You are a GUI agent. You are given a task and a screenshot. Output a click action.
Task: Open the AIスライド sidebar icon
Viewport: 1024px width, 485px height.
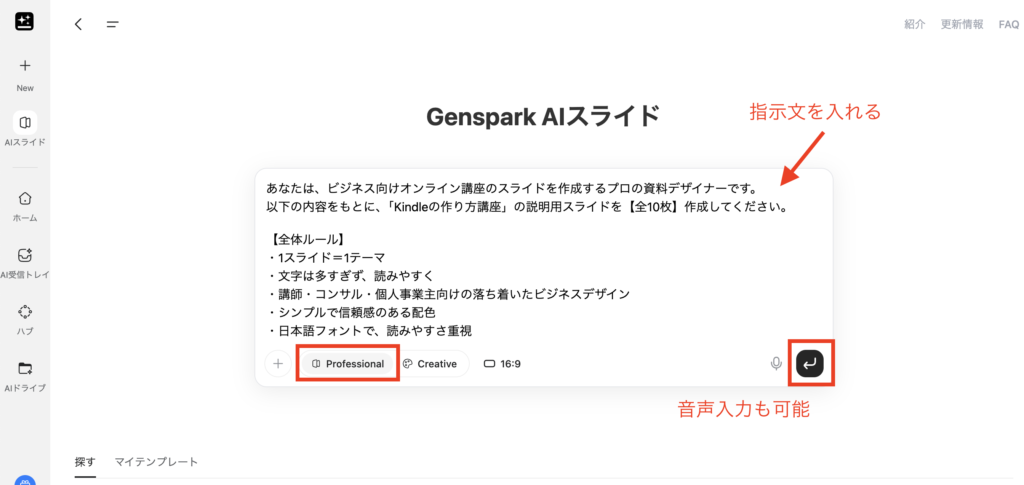(x=25, y=123)
